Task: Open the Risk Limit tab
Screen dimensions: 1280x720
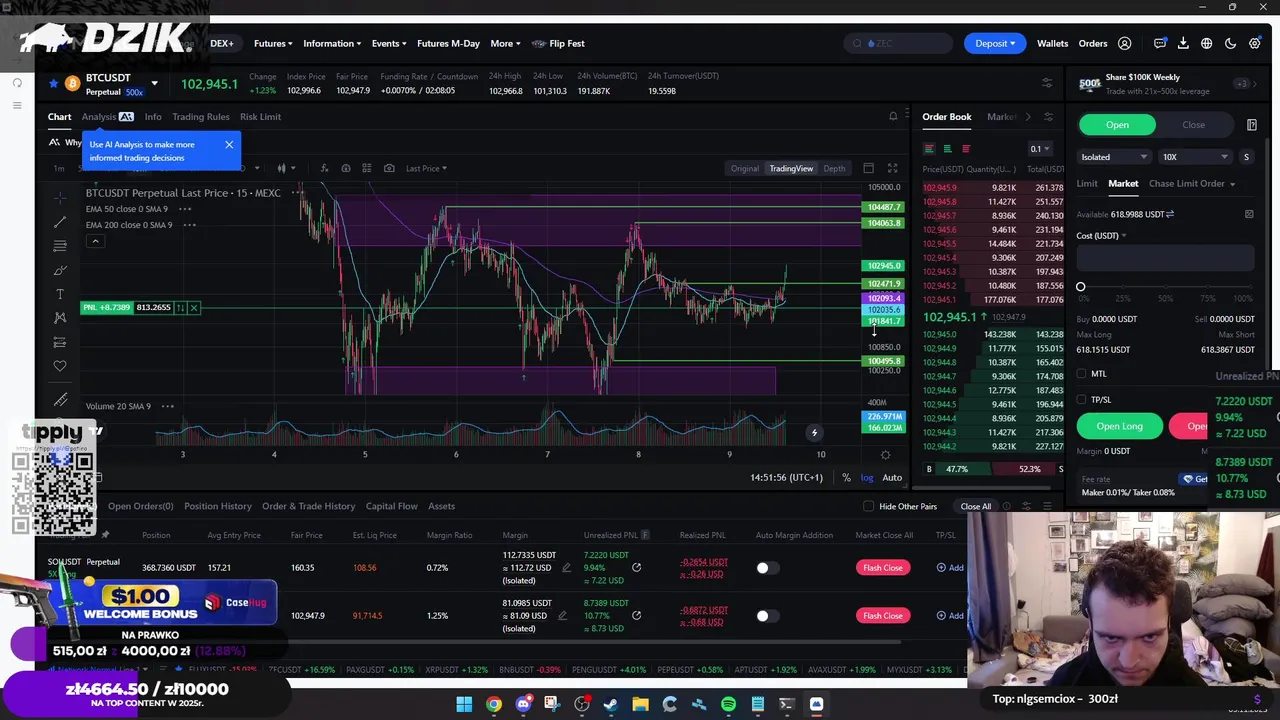Action: point(260,117)
